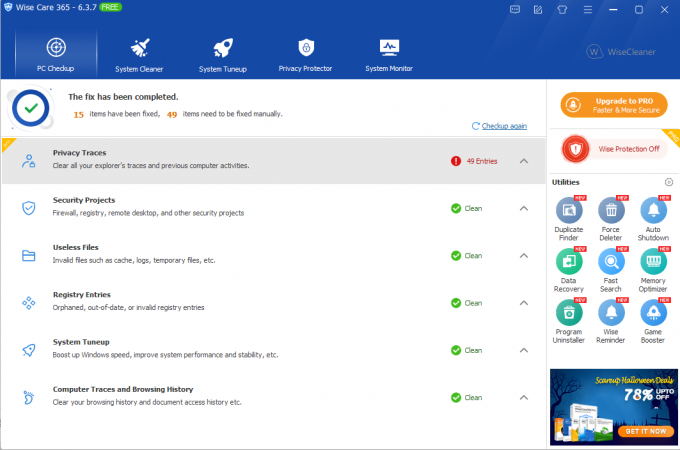Open the Auto Shutdown utility
Image resolution: width=680 pixels, height=450 pixels.
[x=653, y=218]
